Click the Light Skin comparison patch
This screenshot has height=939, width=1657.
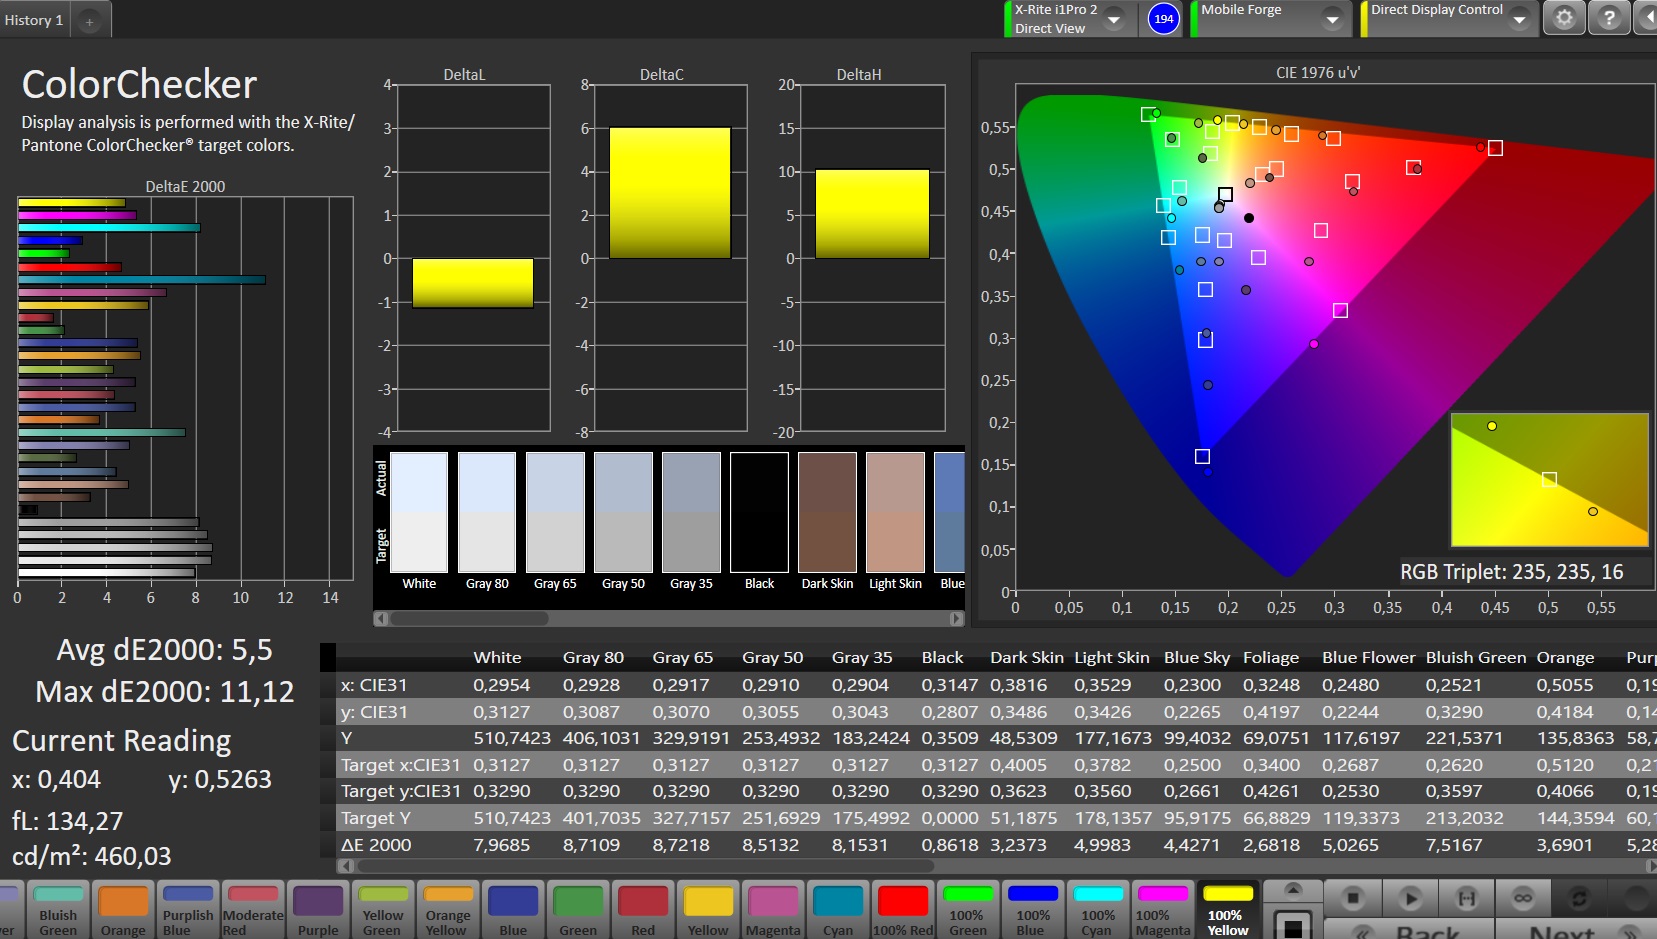point(895,512)
